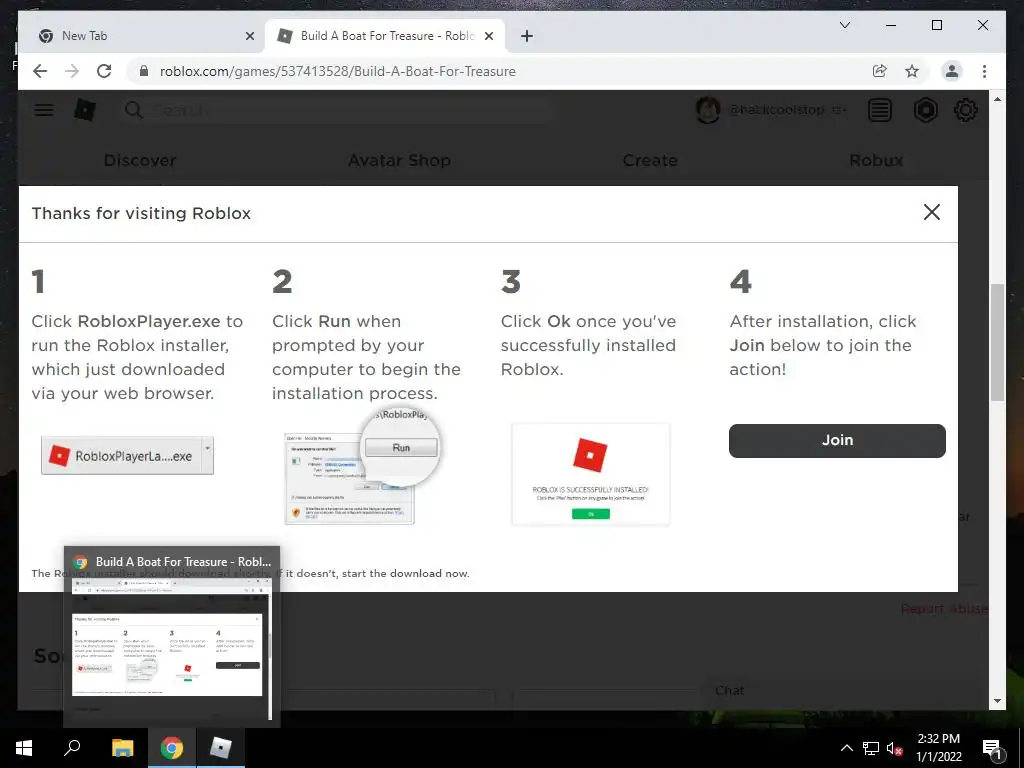Viewport: 1024px width, 768px height.
Task: Open the Windows notification center
Action: 993,748
